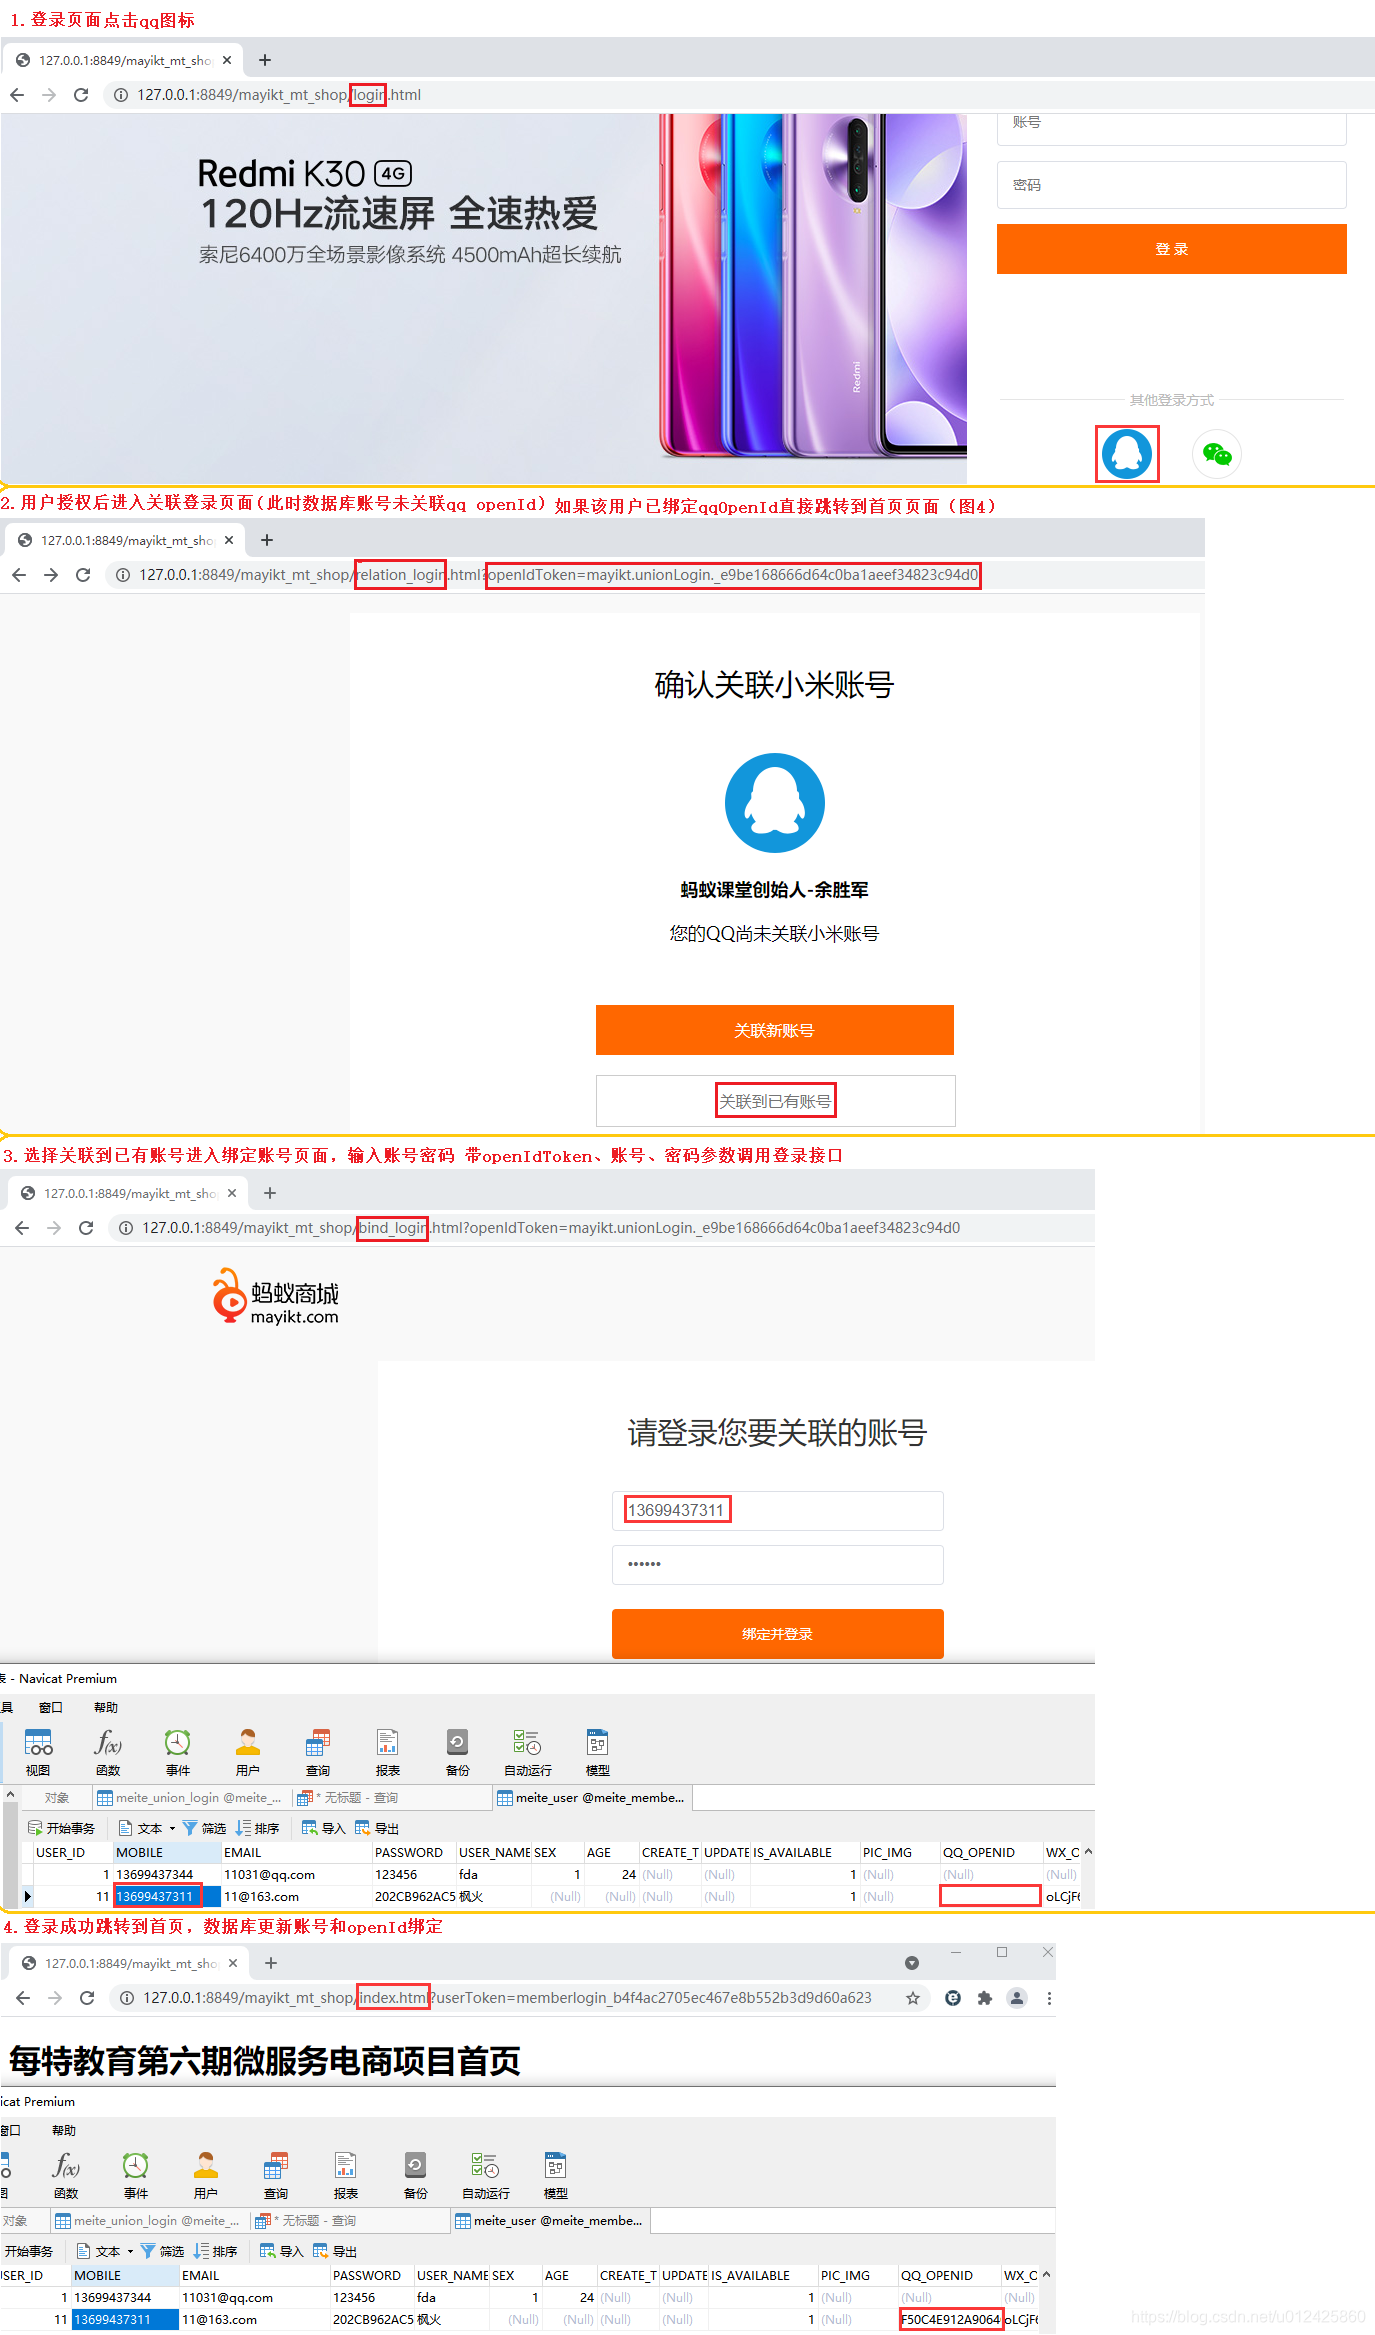Click 导入 in Navicat under bind_login page

click(x=324, y=1828)
